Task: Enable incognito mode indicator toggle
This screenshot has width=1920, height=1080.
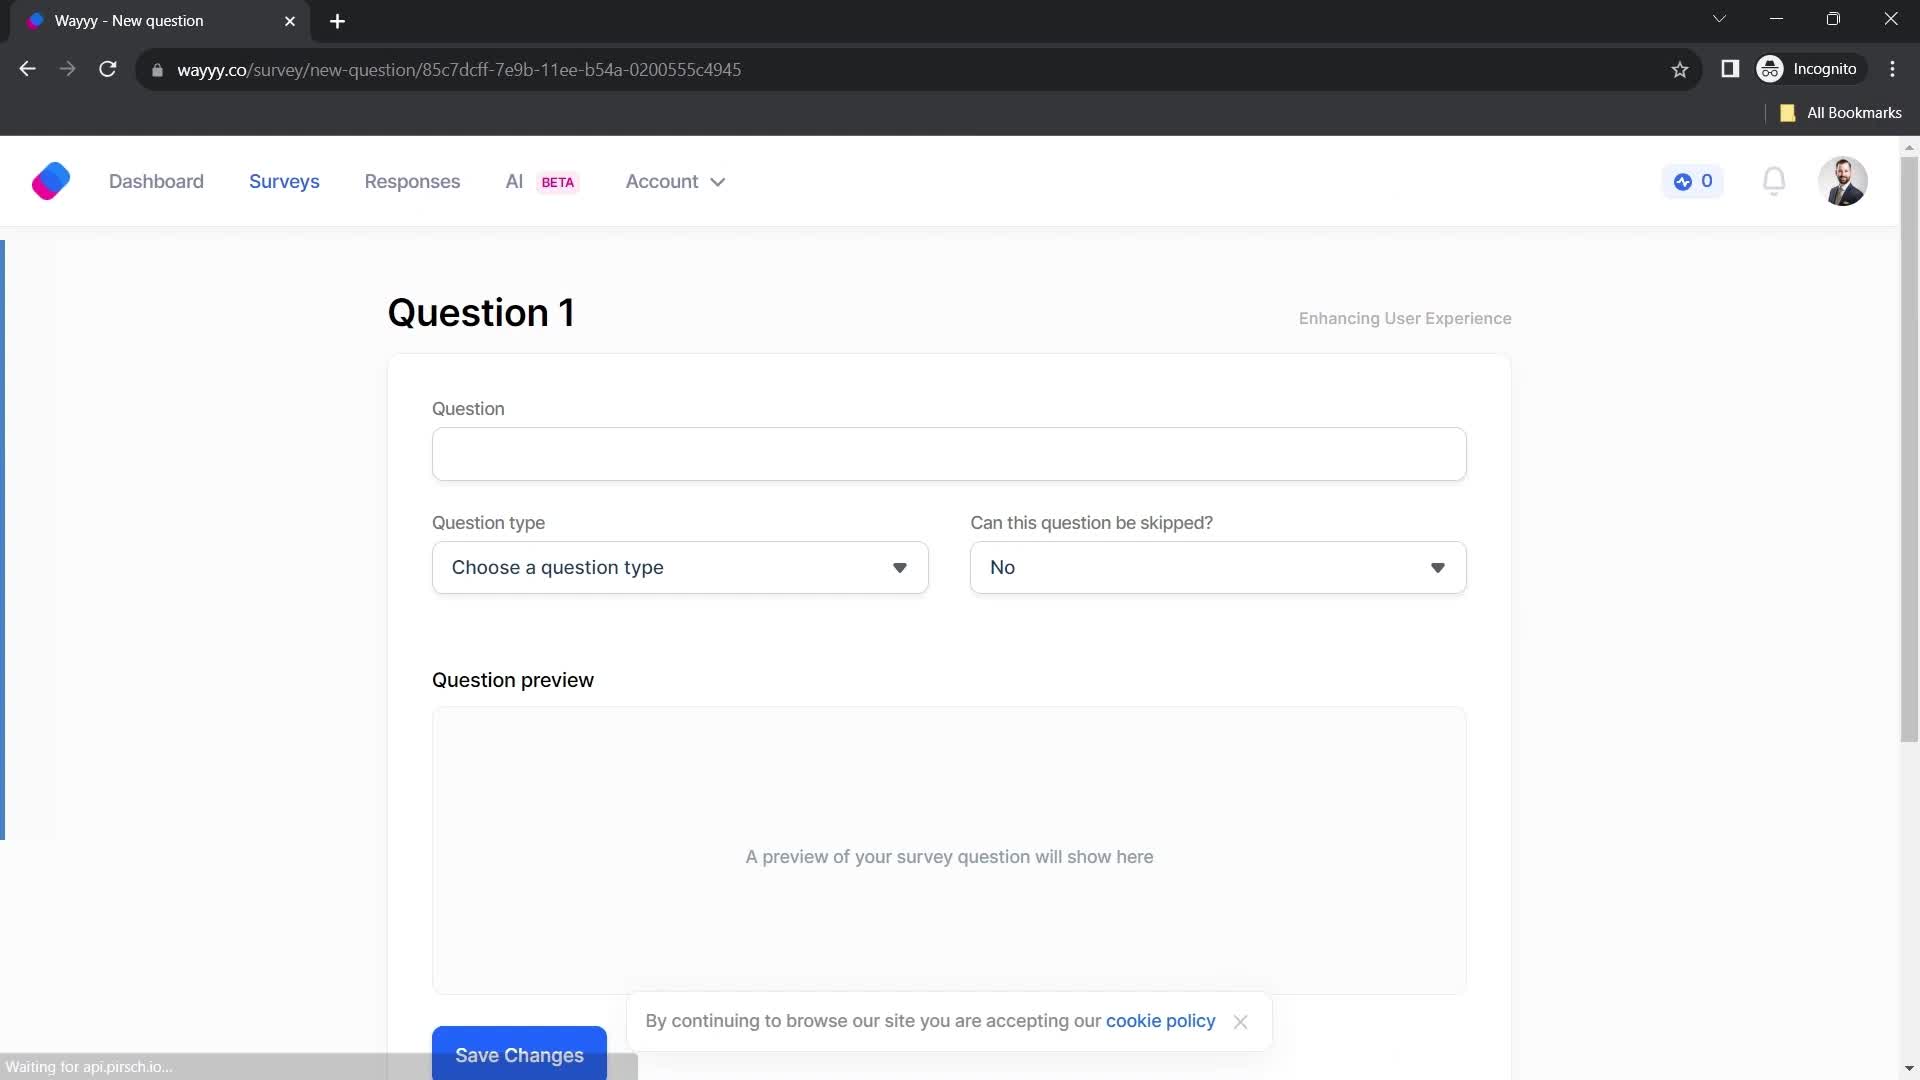Action: tap(1808, 69)
